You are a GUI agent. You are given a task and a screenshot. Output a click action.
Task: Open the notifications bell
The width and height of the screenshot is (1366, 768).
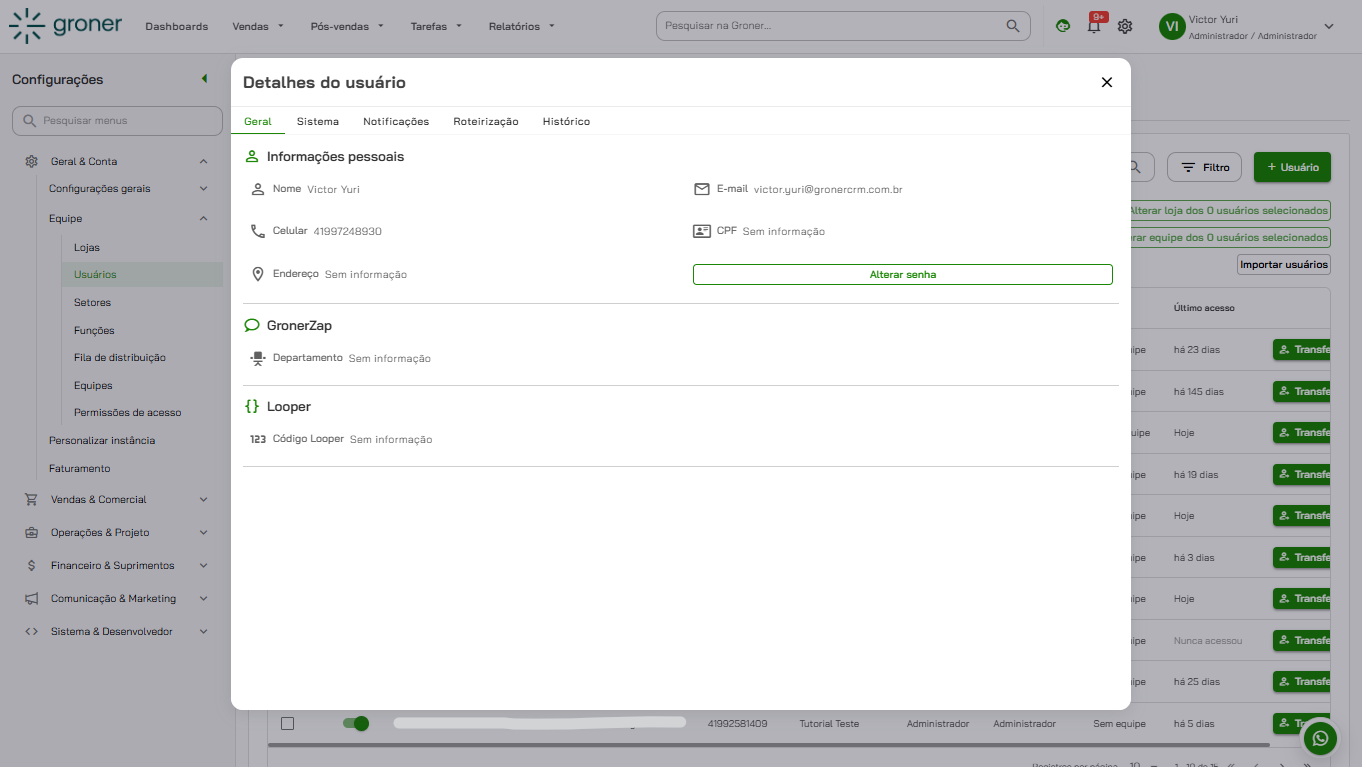[x=1094, y=26]
